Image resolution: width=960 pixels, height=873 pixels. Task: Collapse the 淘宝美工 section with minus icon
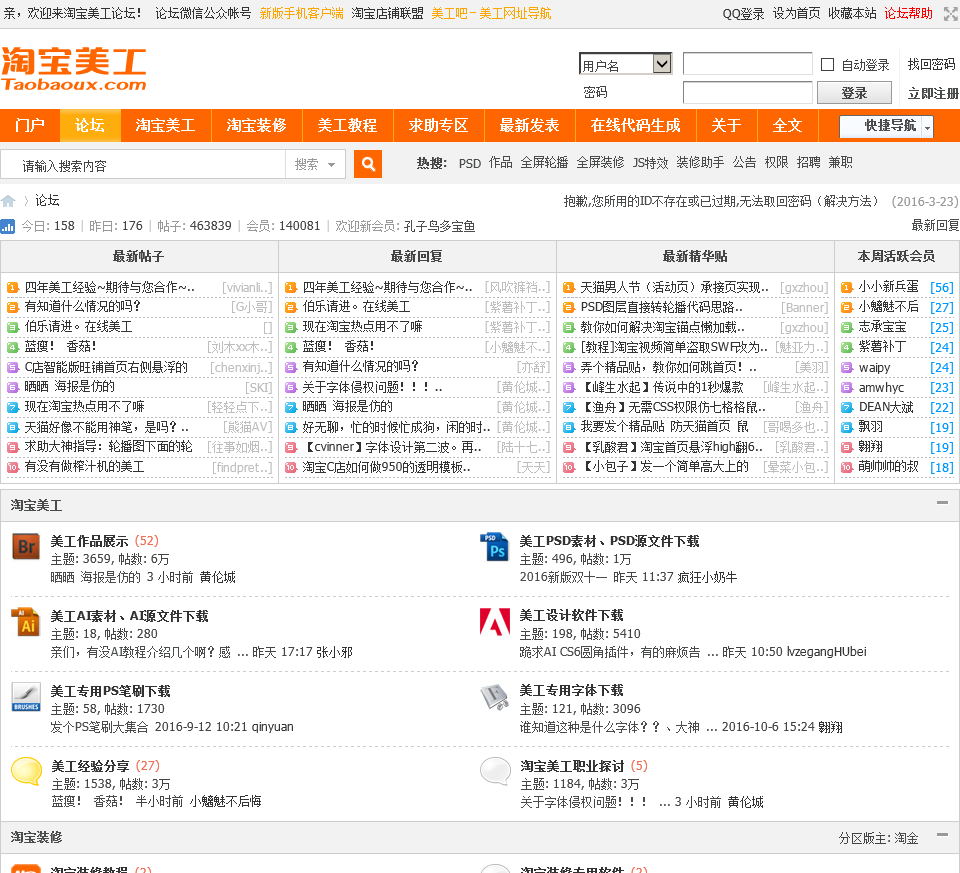click(942, 503)
